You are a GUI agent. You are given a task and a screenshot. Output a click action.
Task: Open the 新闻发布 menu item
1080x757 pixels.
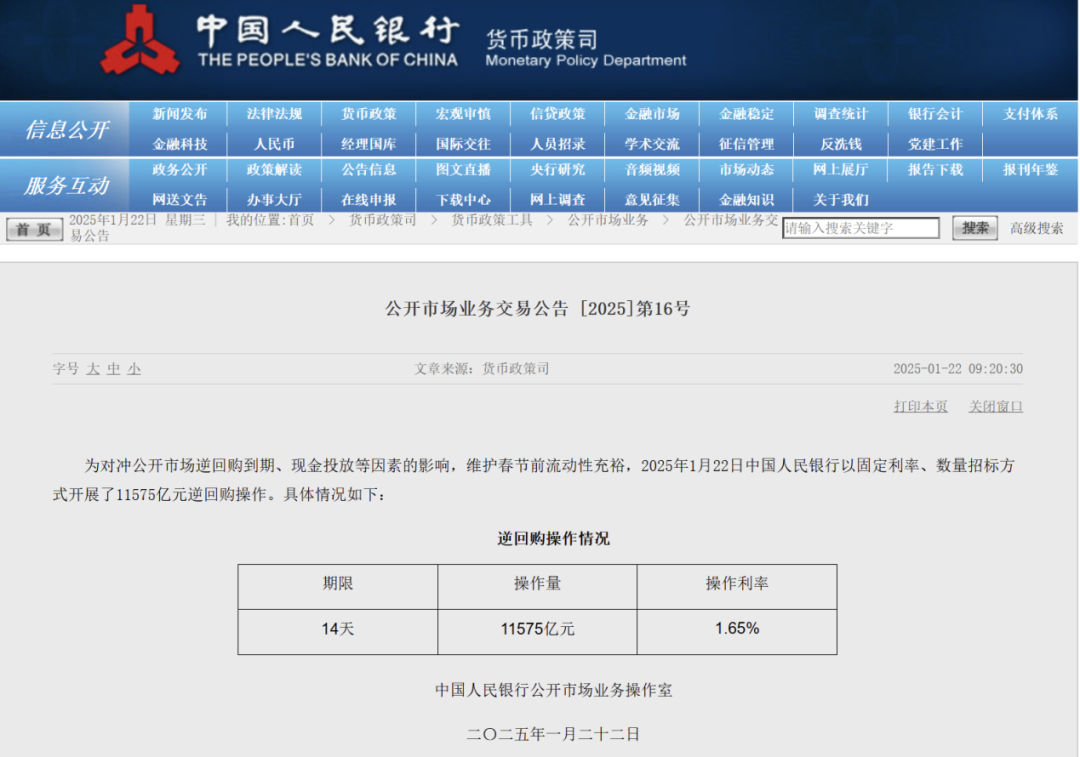(180, 114)
